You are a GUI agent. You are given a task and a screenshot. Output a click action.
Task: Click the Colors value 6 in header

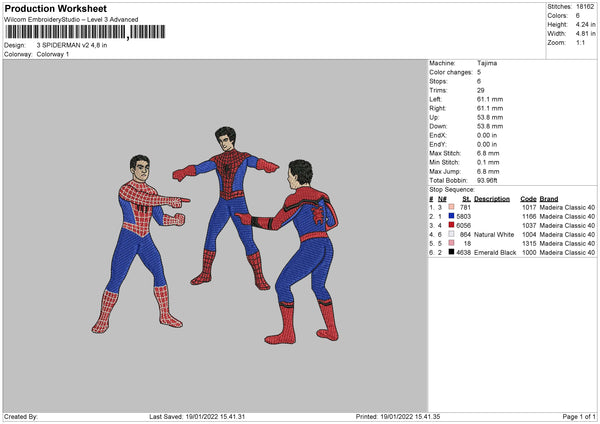578,16
